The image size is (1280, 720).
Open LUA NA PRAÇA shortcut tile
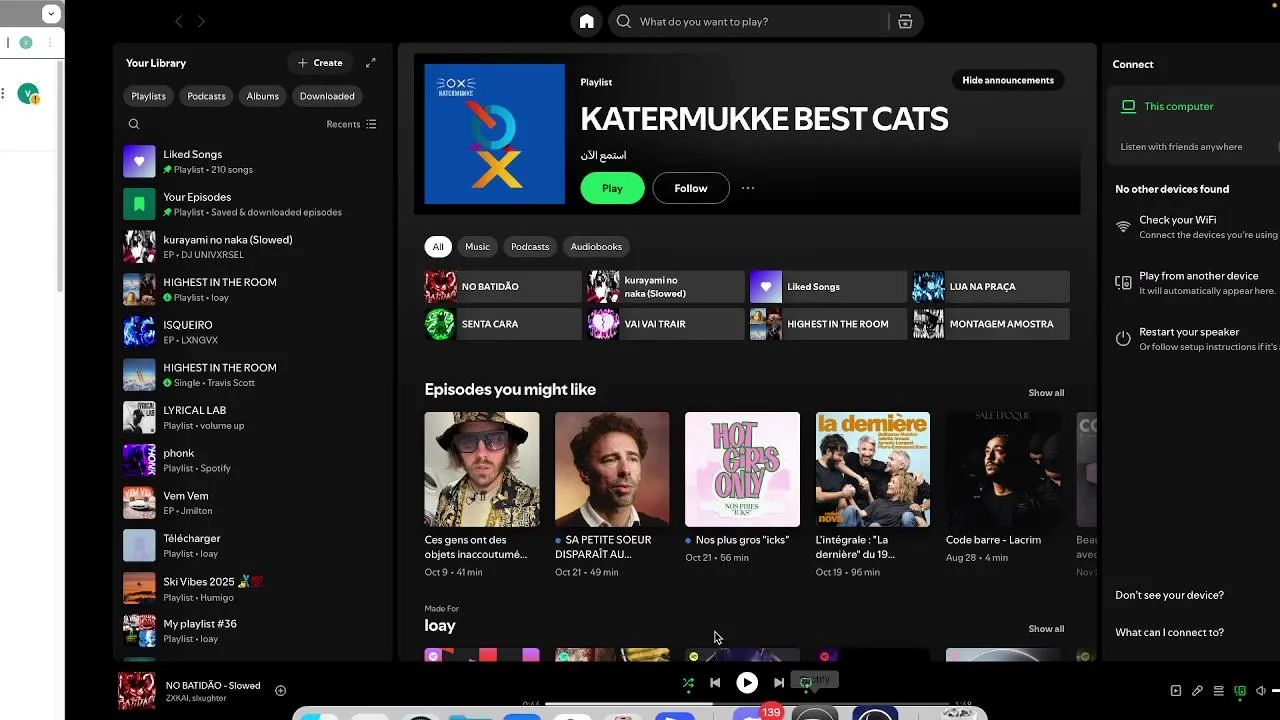tap(991, 286)
